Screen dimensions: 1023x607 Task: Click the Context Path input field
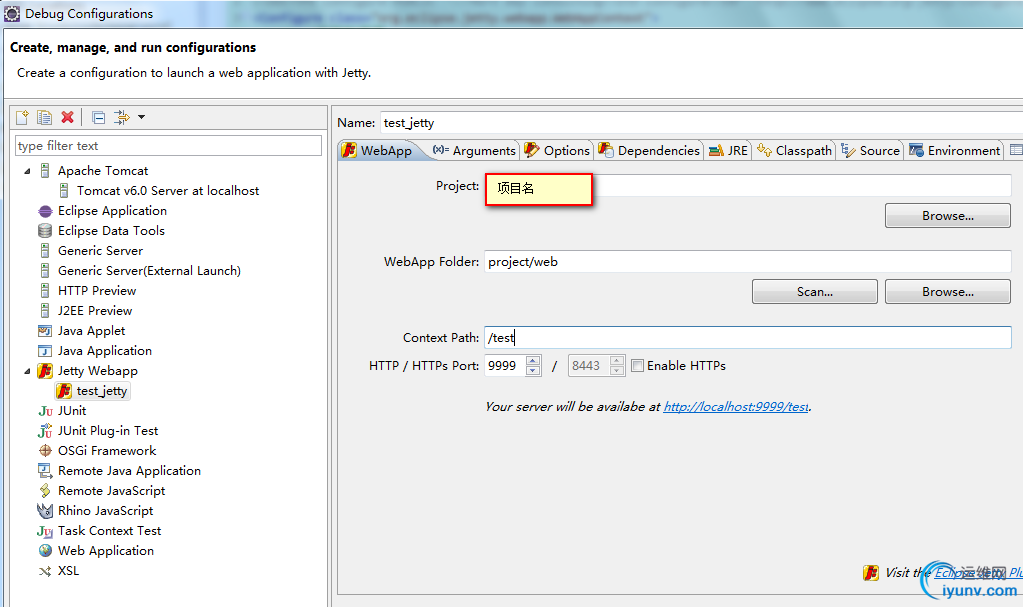(x=748, y=337)
